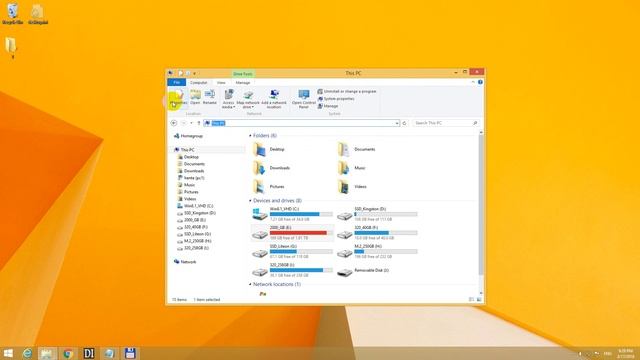Click the Back navigation arrow

click(x=174, y=123)
